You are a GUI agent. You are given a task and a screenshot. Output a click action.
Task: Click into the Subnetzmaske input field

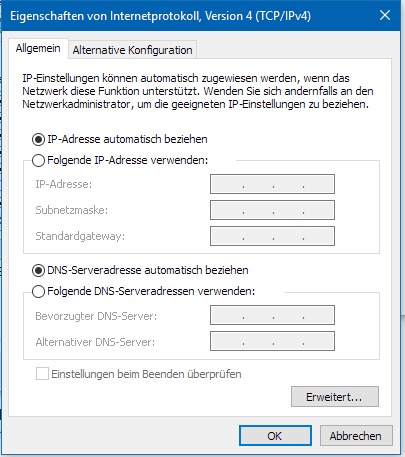pos(272,210)
